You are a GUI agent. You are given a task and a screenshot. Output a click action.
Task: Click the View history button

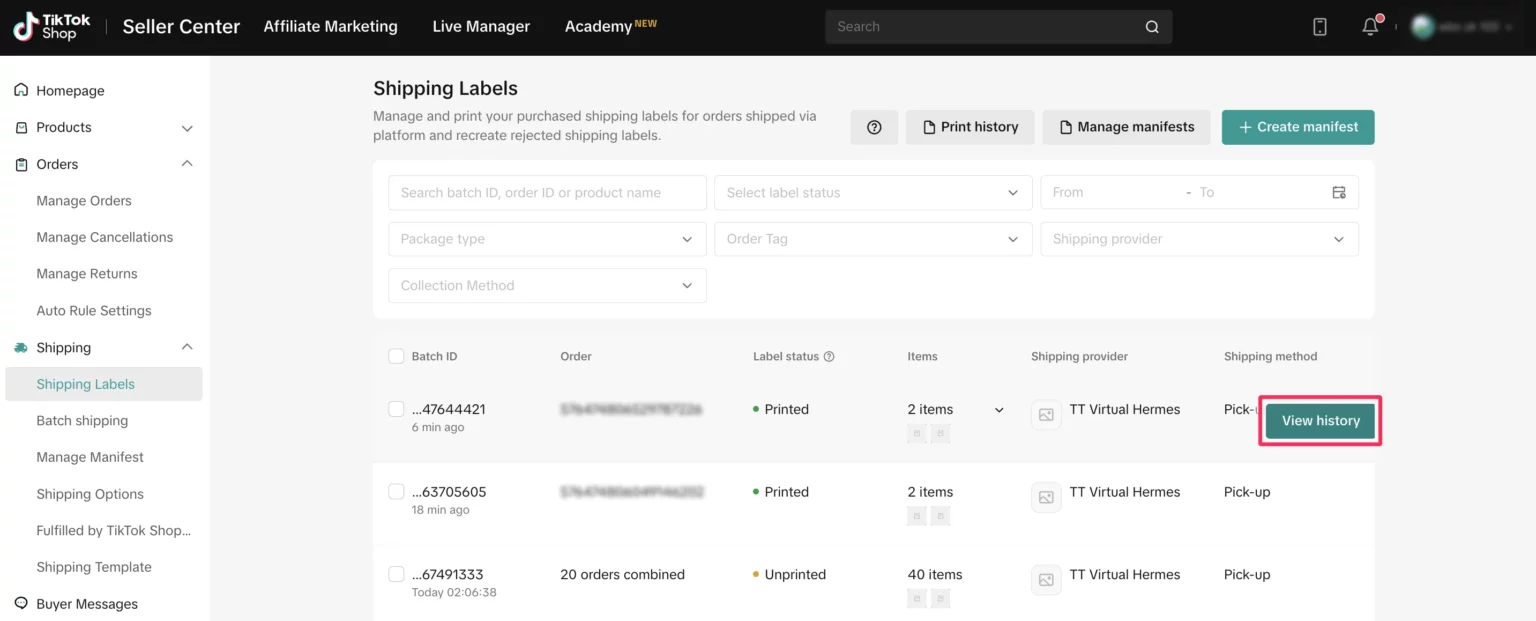(x=1320, y=421)
